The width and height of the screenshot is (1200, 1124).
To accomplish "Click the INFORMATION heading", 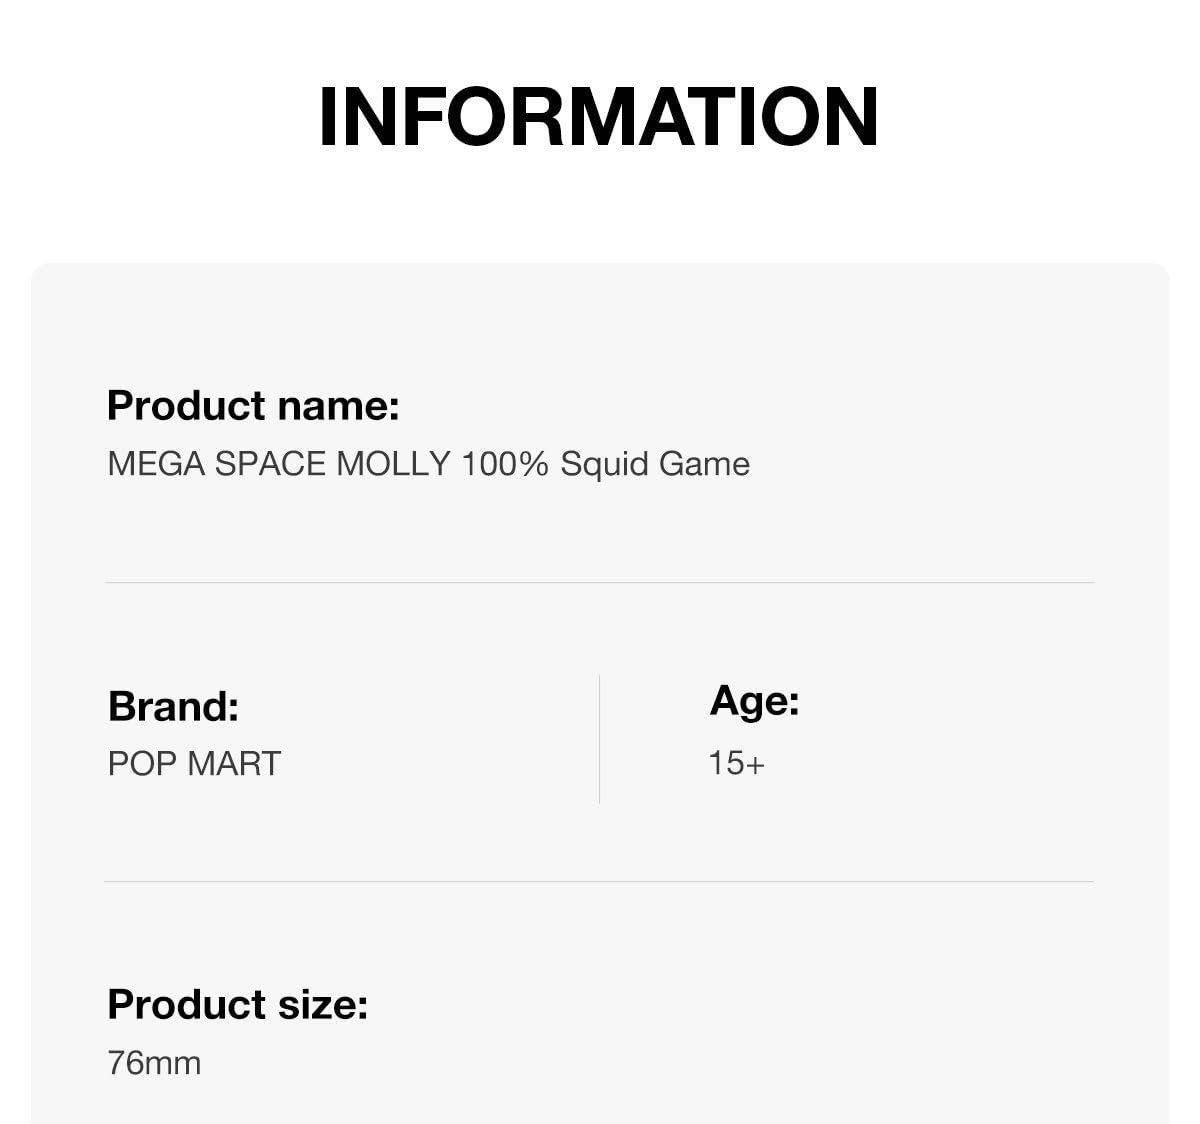I will pyautogui.click(x=598, y=117).
